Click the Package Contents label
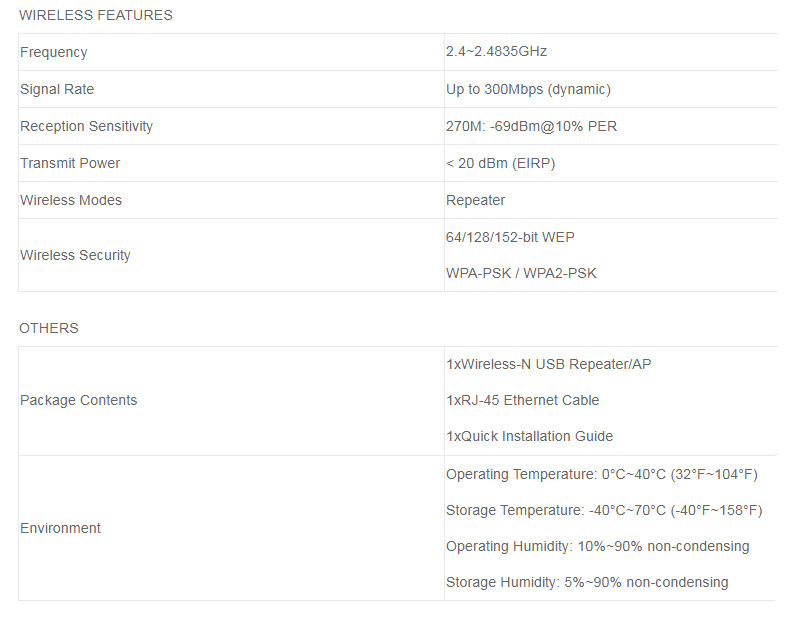Viewport: 790px width, 626px height. point(79,400)
